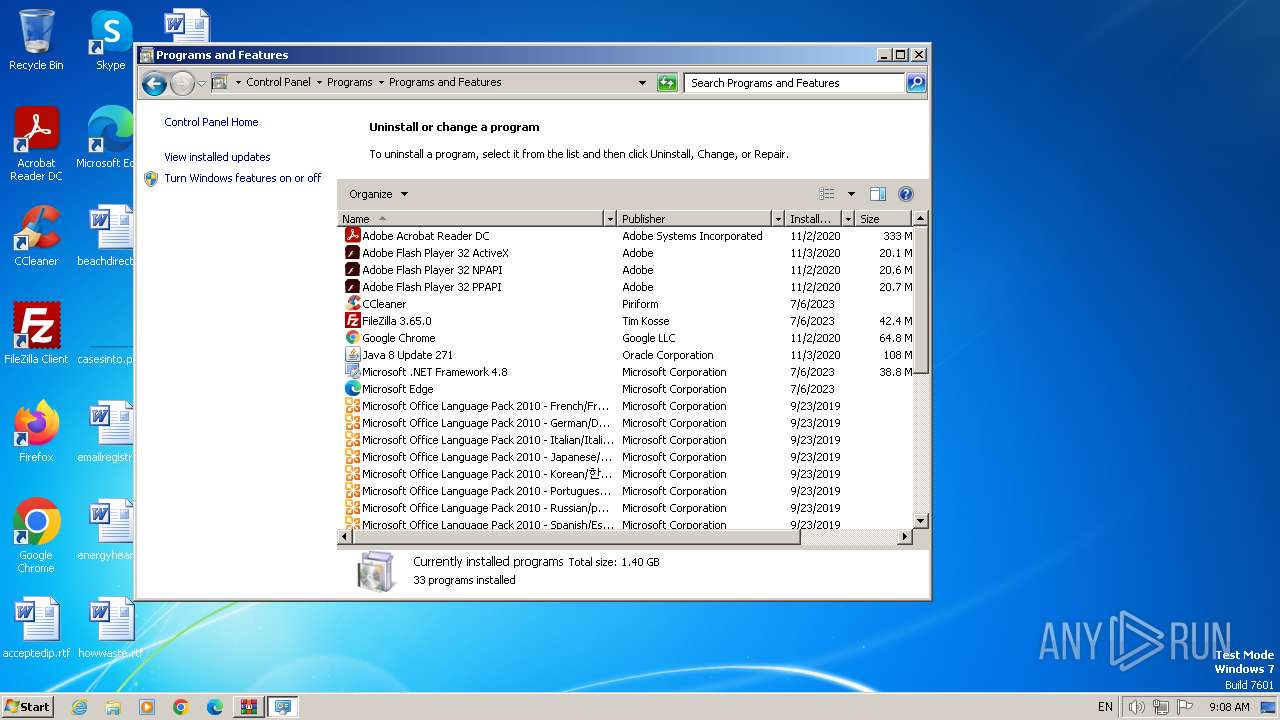
Task: Click the Change your view icon
Action: click(827, 194)
